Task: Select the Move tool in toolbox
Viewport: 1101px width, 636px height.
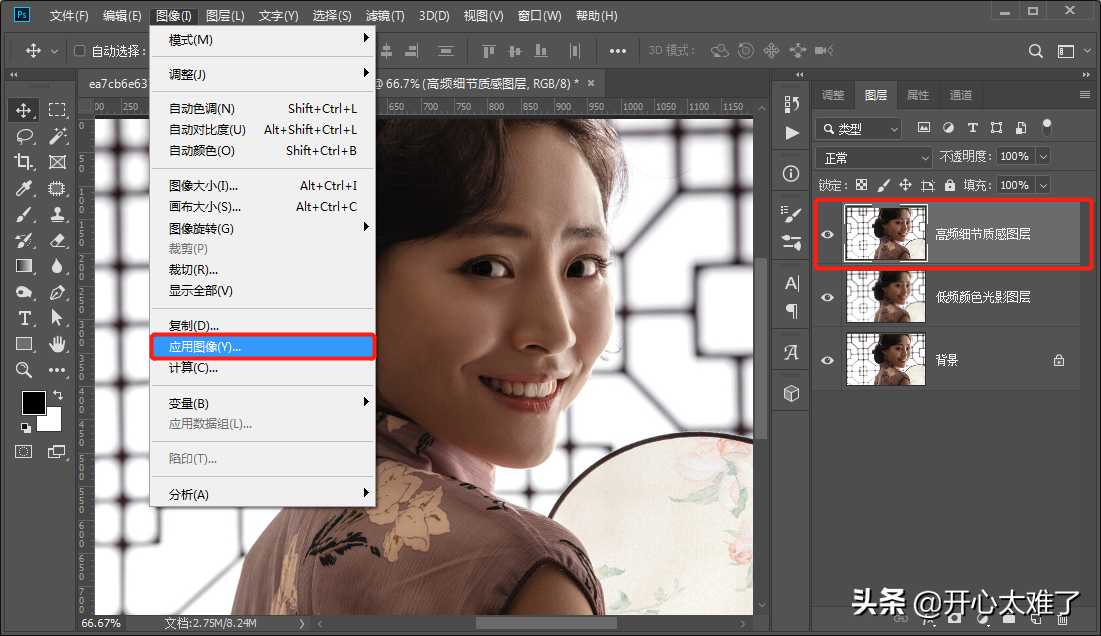Action: (23, 110)
